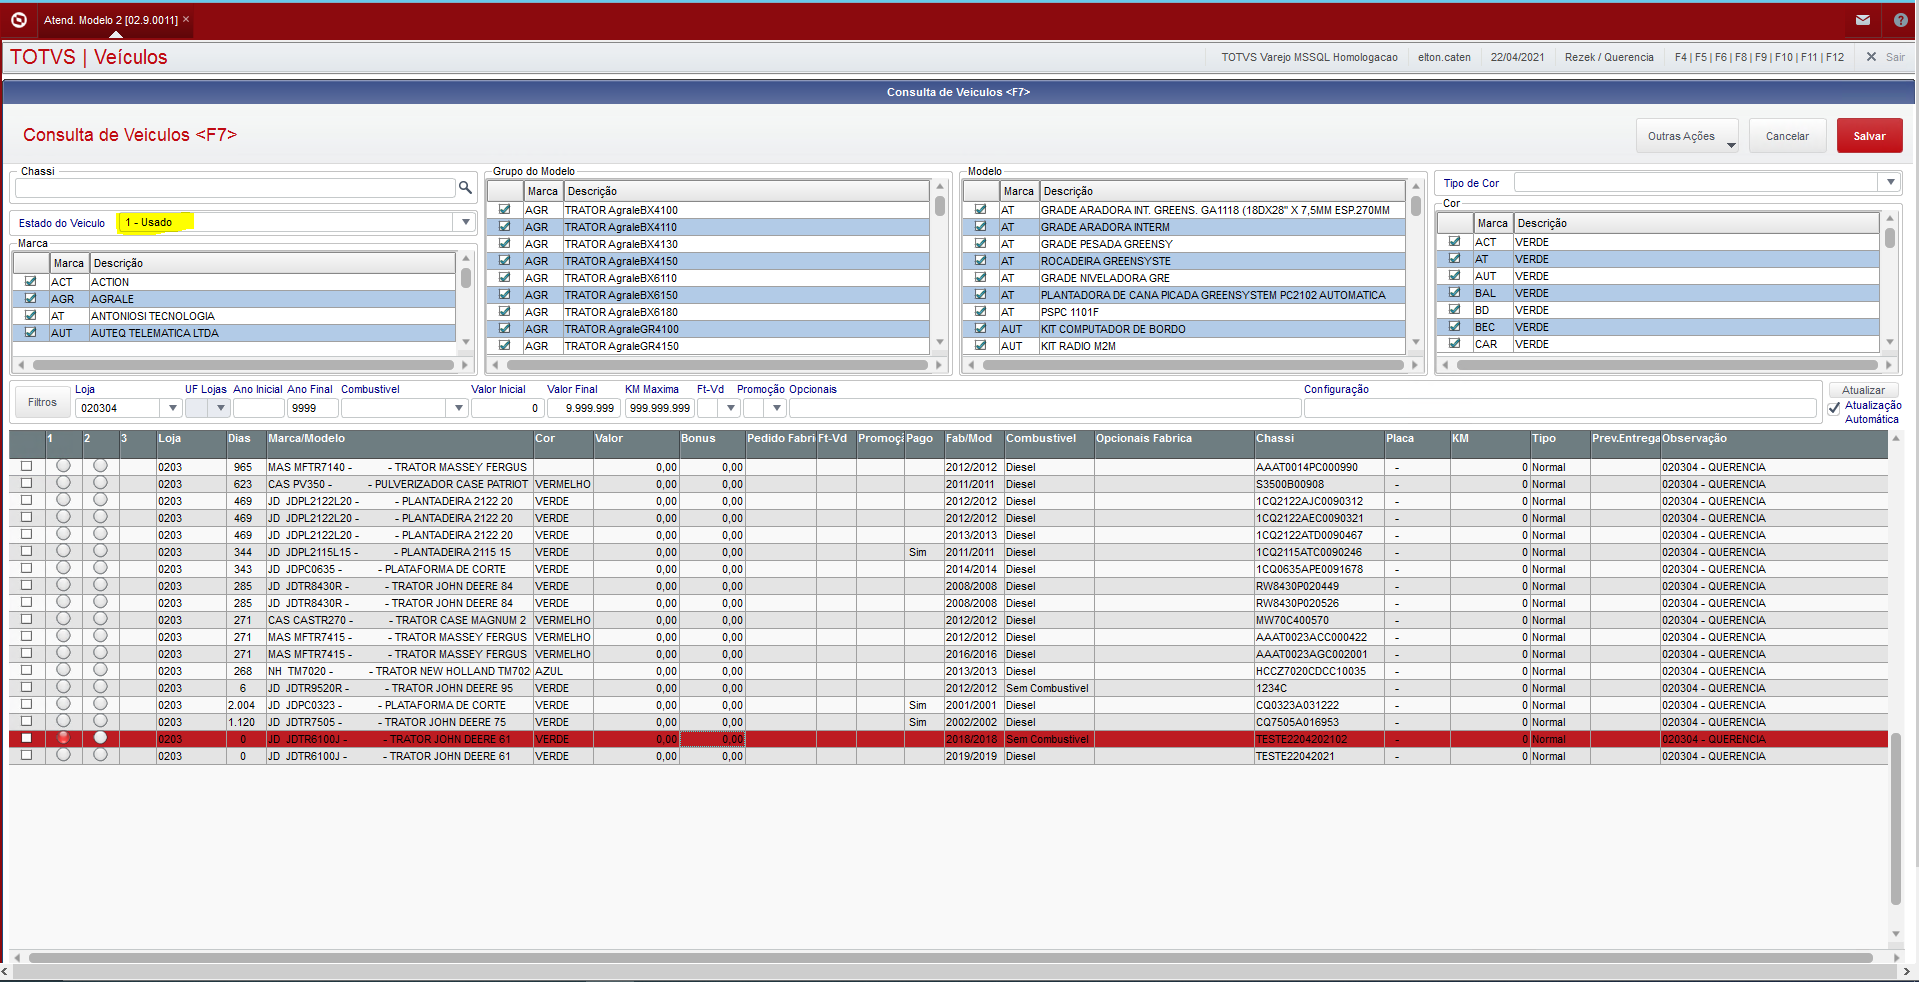Select KIT COMPUTADOR DE BORDO model row

coord(1183,329)
